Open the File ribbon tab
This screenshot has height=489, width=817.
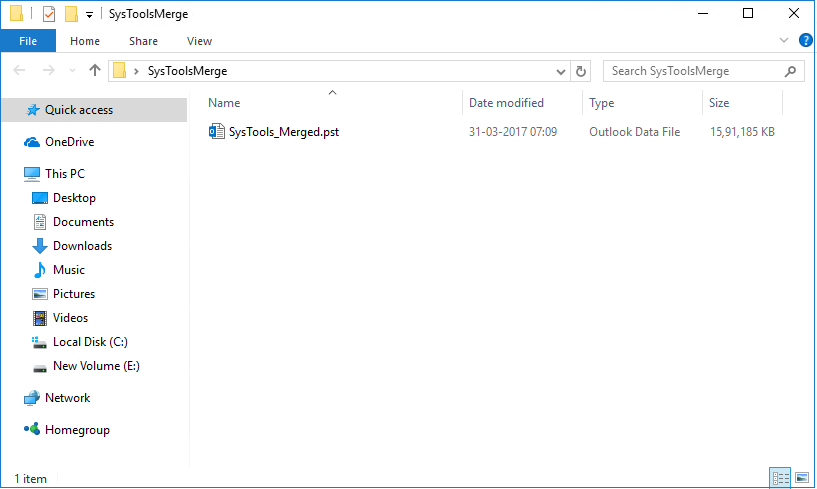28,41
